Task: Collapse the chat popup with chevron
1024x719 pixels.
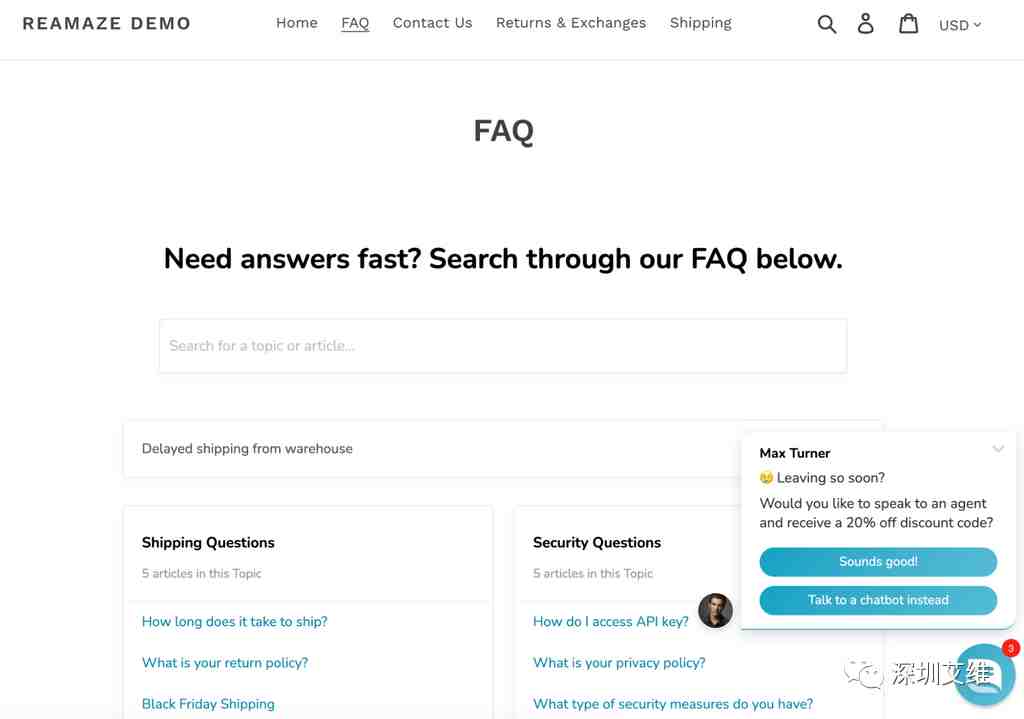Action: coord(998,449)
